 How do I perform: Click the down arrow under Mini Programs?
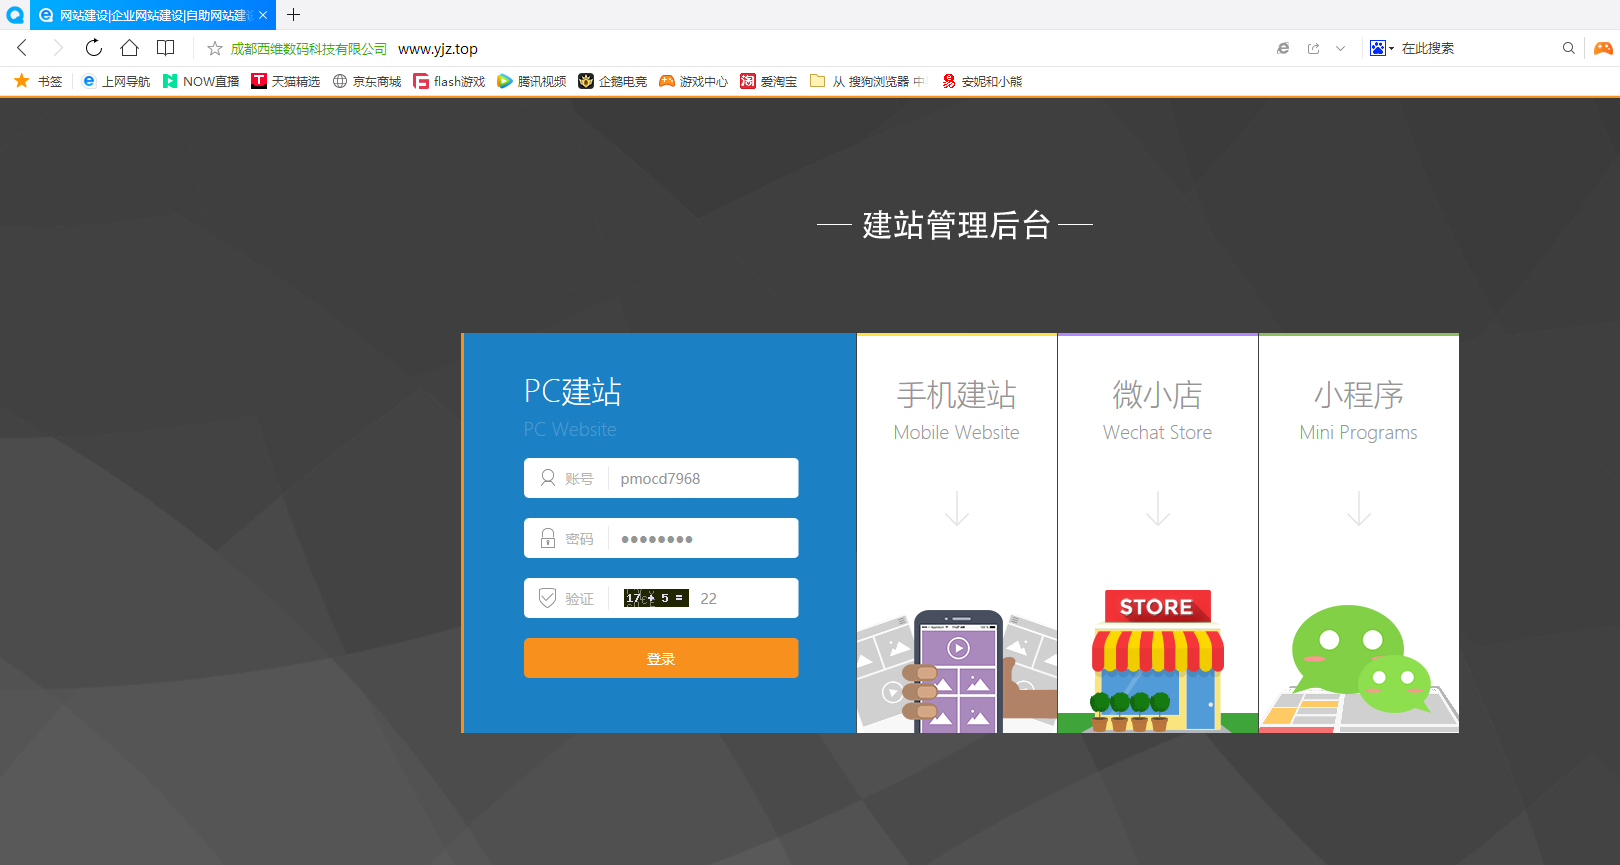point(1359,508)
